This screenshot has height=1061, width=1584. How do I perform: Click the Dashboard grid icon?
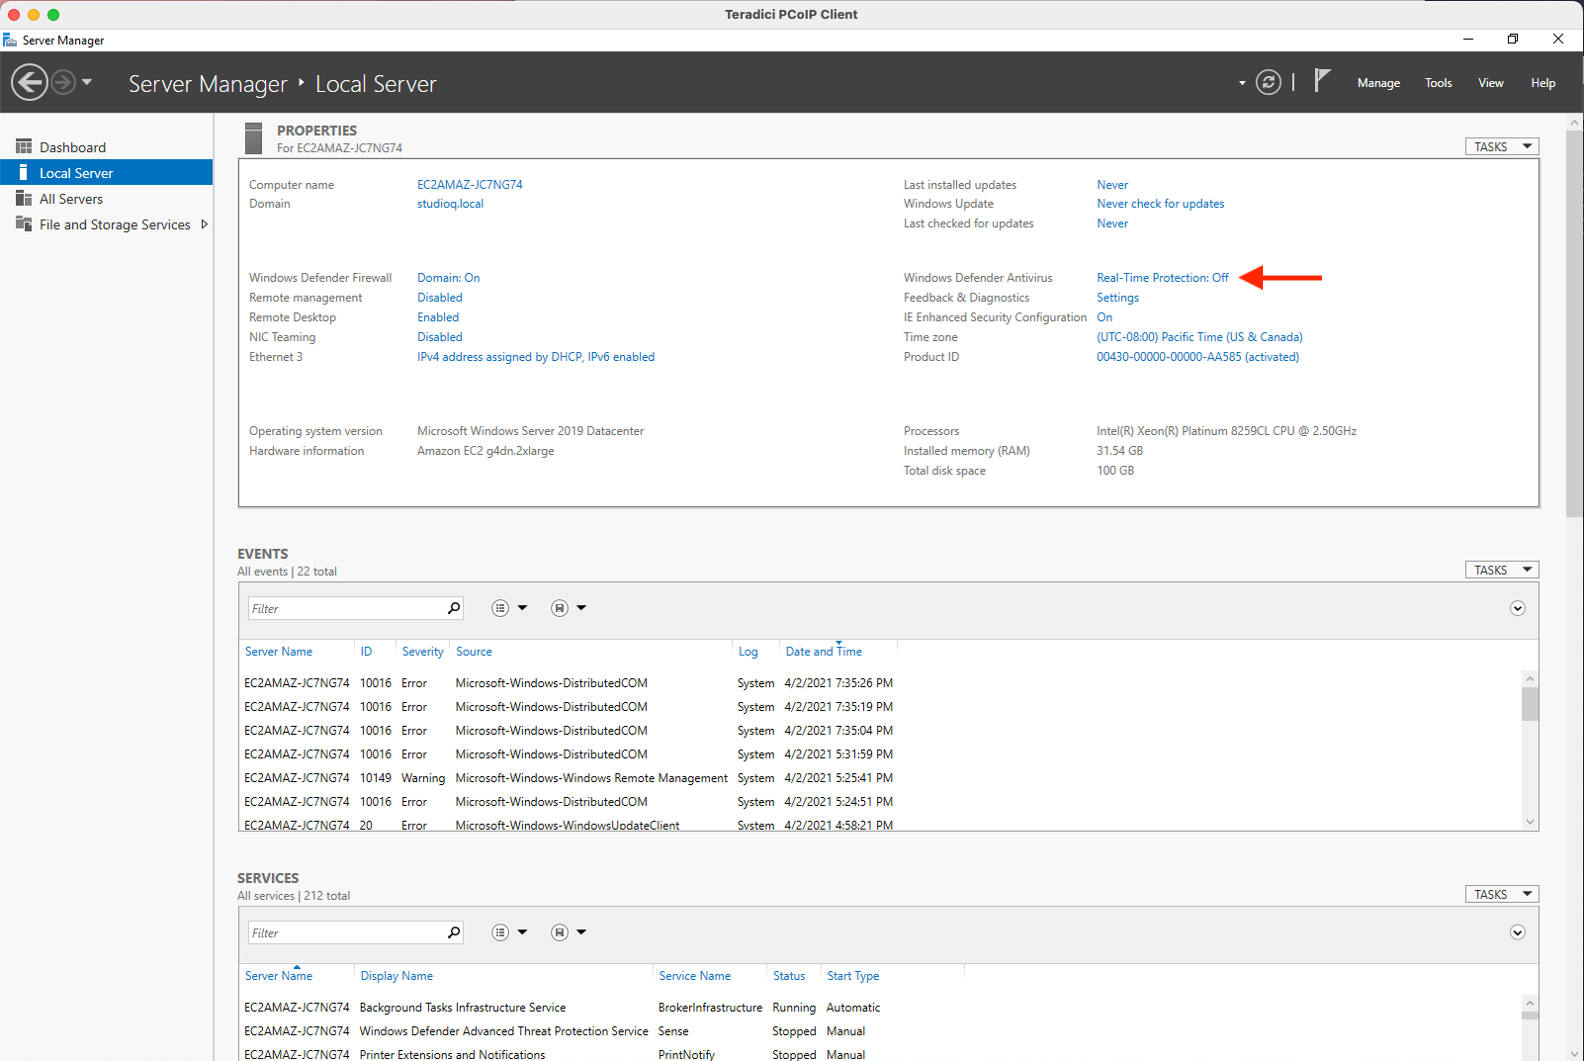24,146
